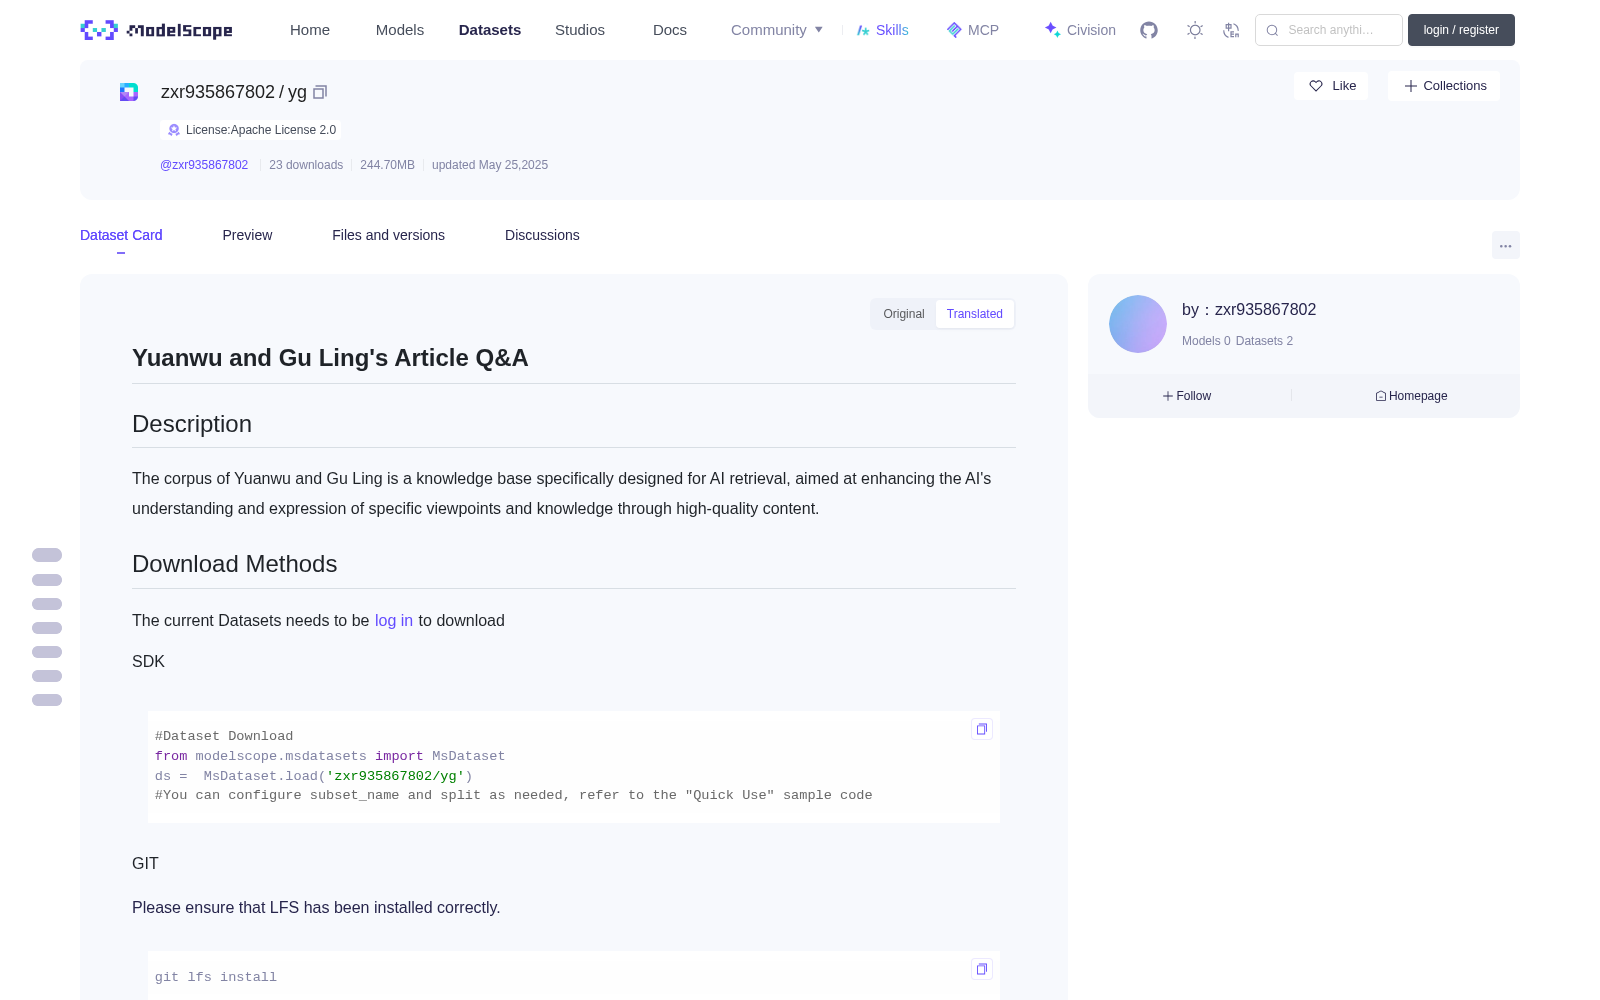The height and width of the screenshot is (1000, 1600).
Task: Click the 'Download Methods' heading
Action: (x=235, y=564)
